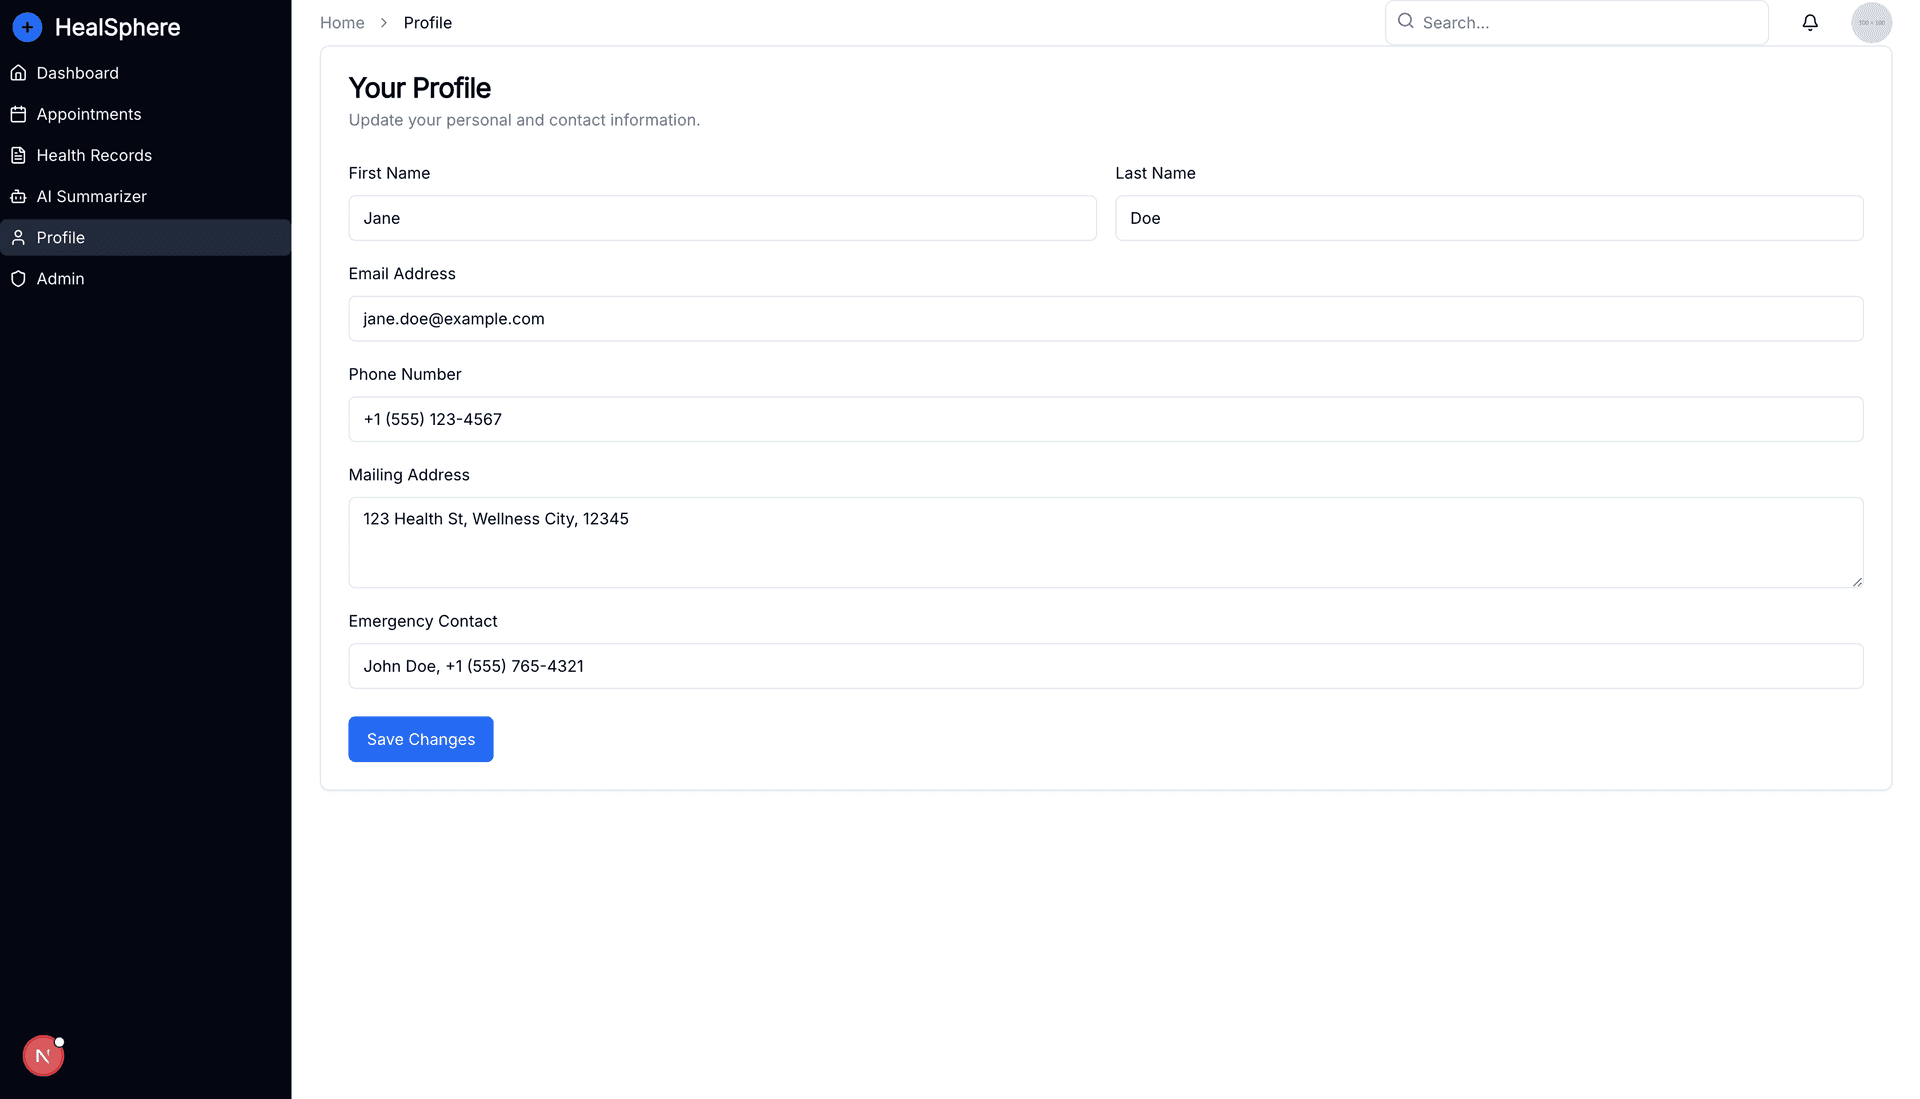Viewport: 1920px width, 1099px height.
Task: Click the red N badge icon
Action: coord(43,1056)
